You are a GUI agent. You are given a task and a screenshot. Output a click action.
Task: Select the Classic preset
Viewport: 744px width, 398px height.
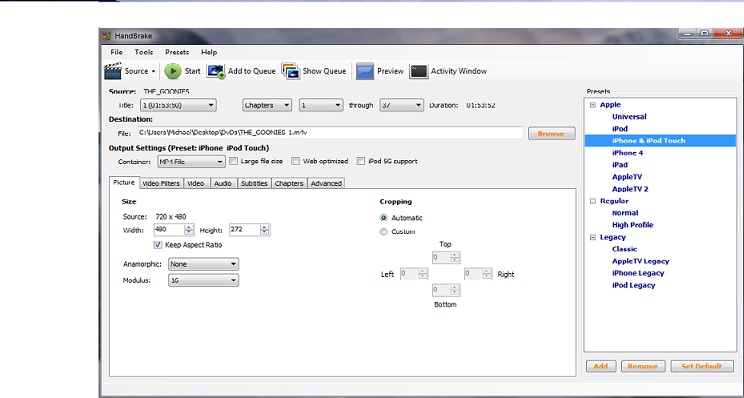click(624, 249)
